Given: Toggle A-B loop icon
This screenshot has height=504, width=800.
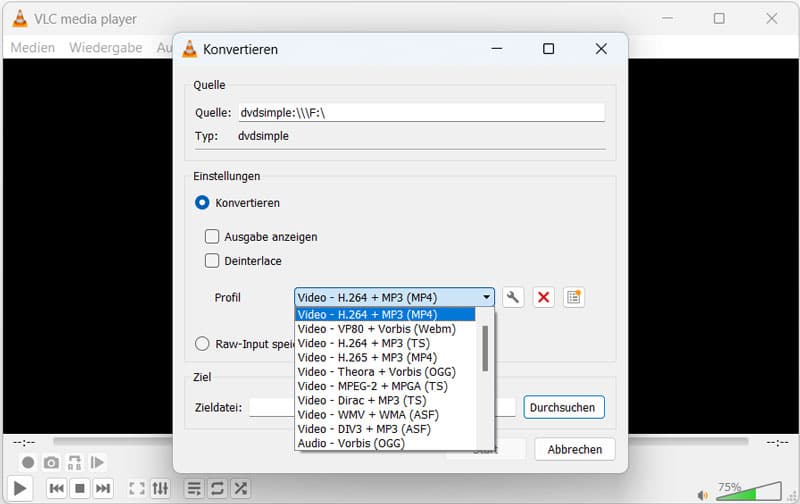Looking at the screenshot, I should tap(74, 463).
